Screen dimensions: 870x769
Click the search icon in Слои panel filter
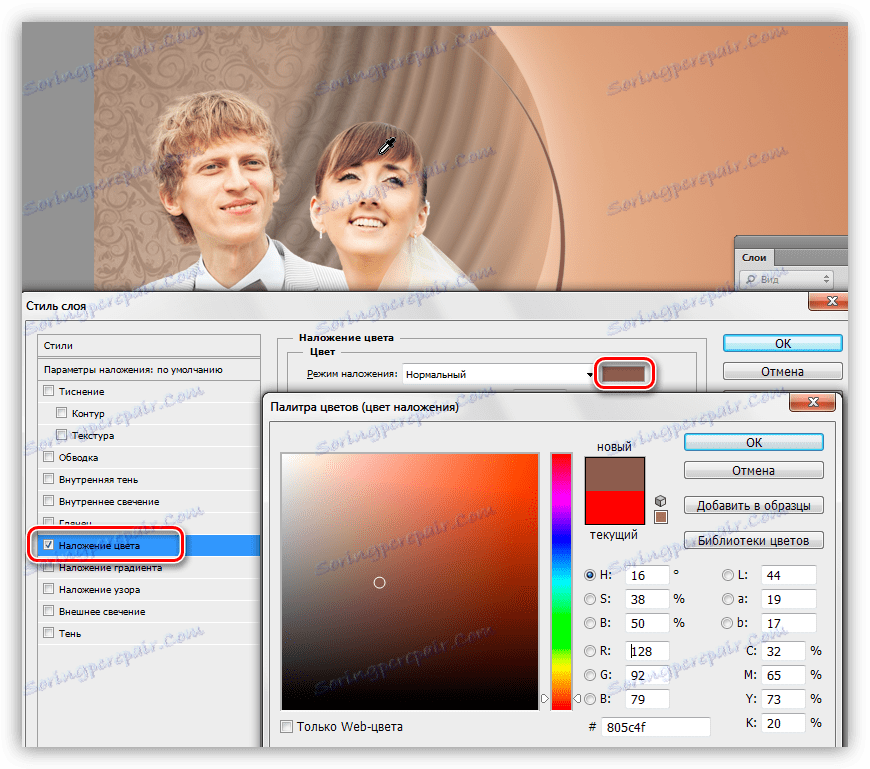(751, 279)
